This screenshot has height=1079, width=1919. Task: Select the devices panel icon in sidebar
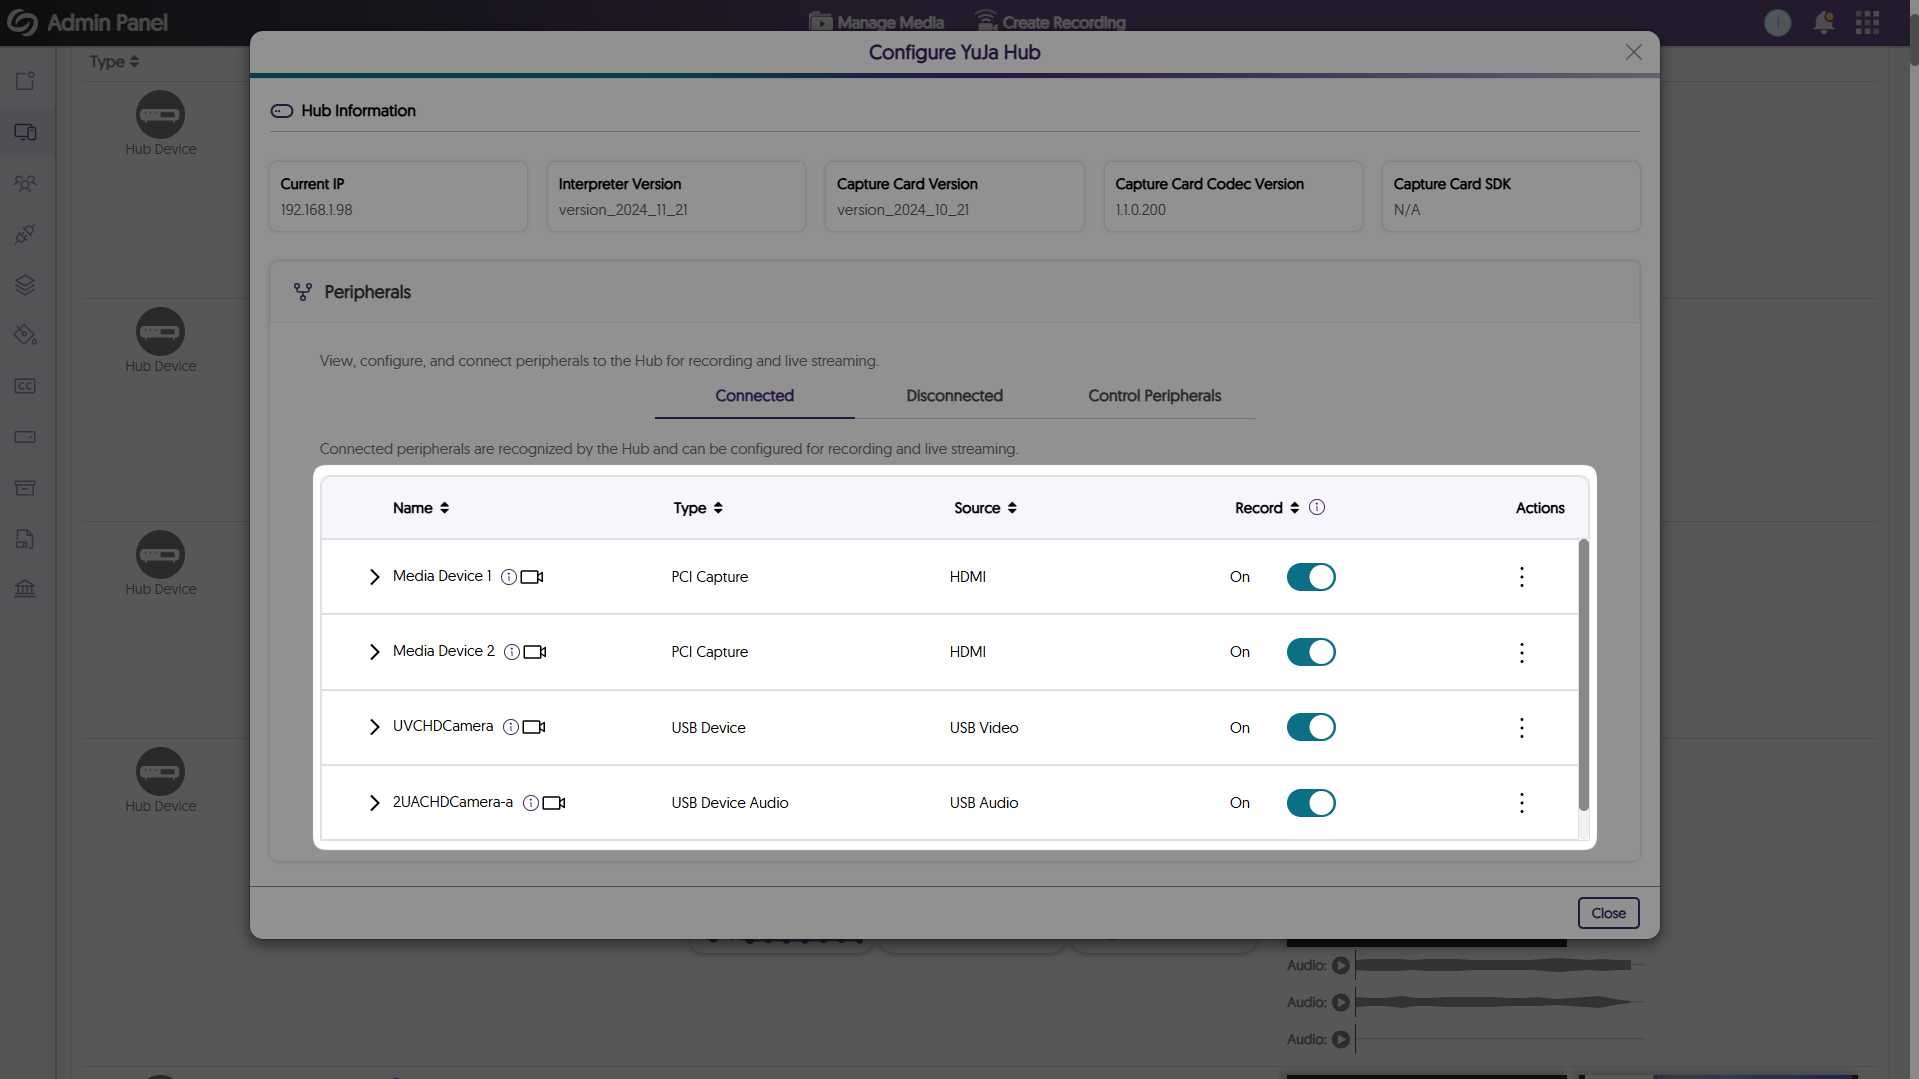pyautogui.click(x=26, y=131)
